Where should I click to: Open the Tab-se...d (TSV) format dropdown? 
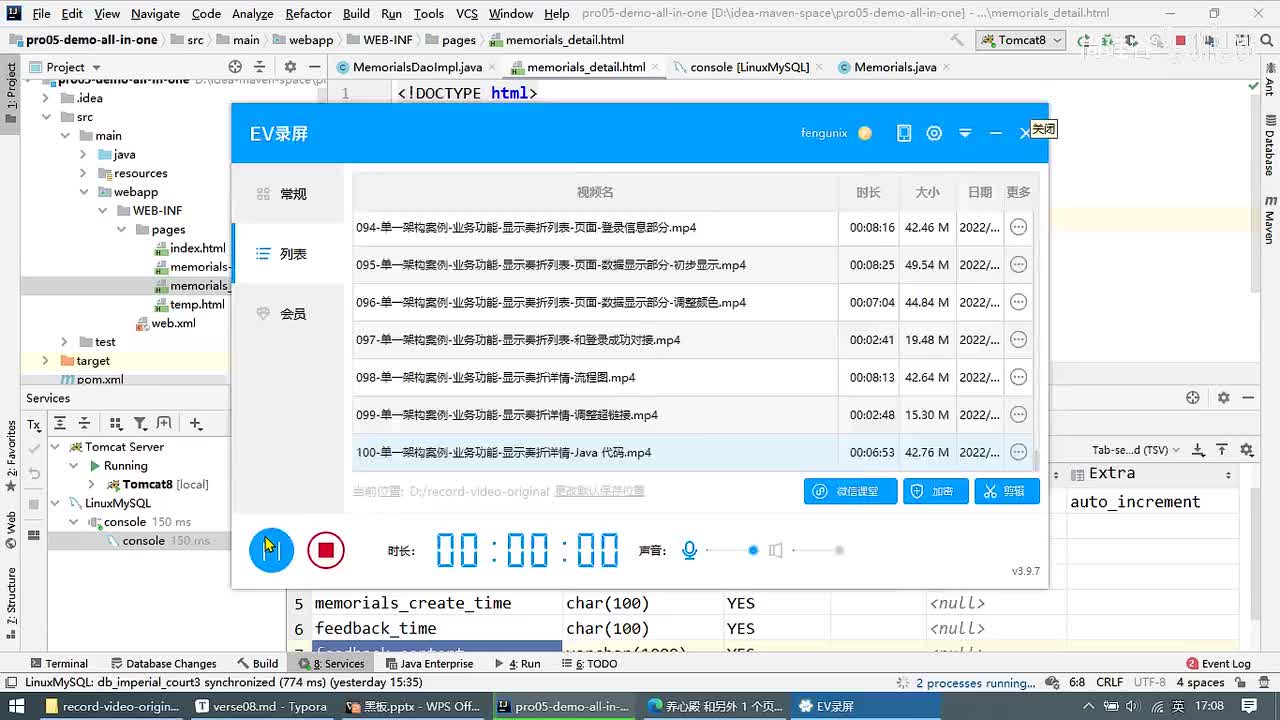(x=1136, y=451)
